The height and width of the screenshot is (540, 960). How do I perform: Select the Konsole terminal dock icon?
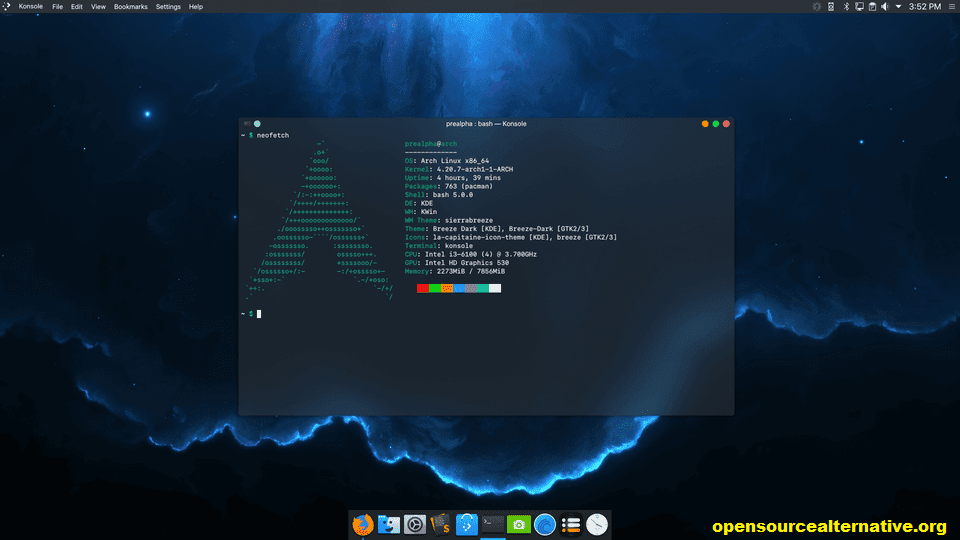tap(492, 524)
